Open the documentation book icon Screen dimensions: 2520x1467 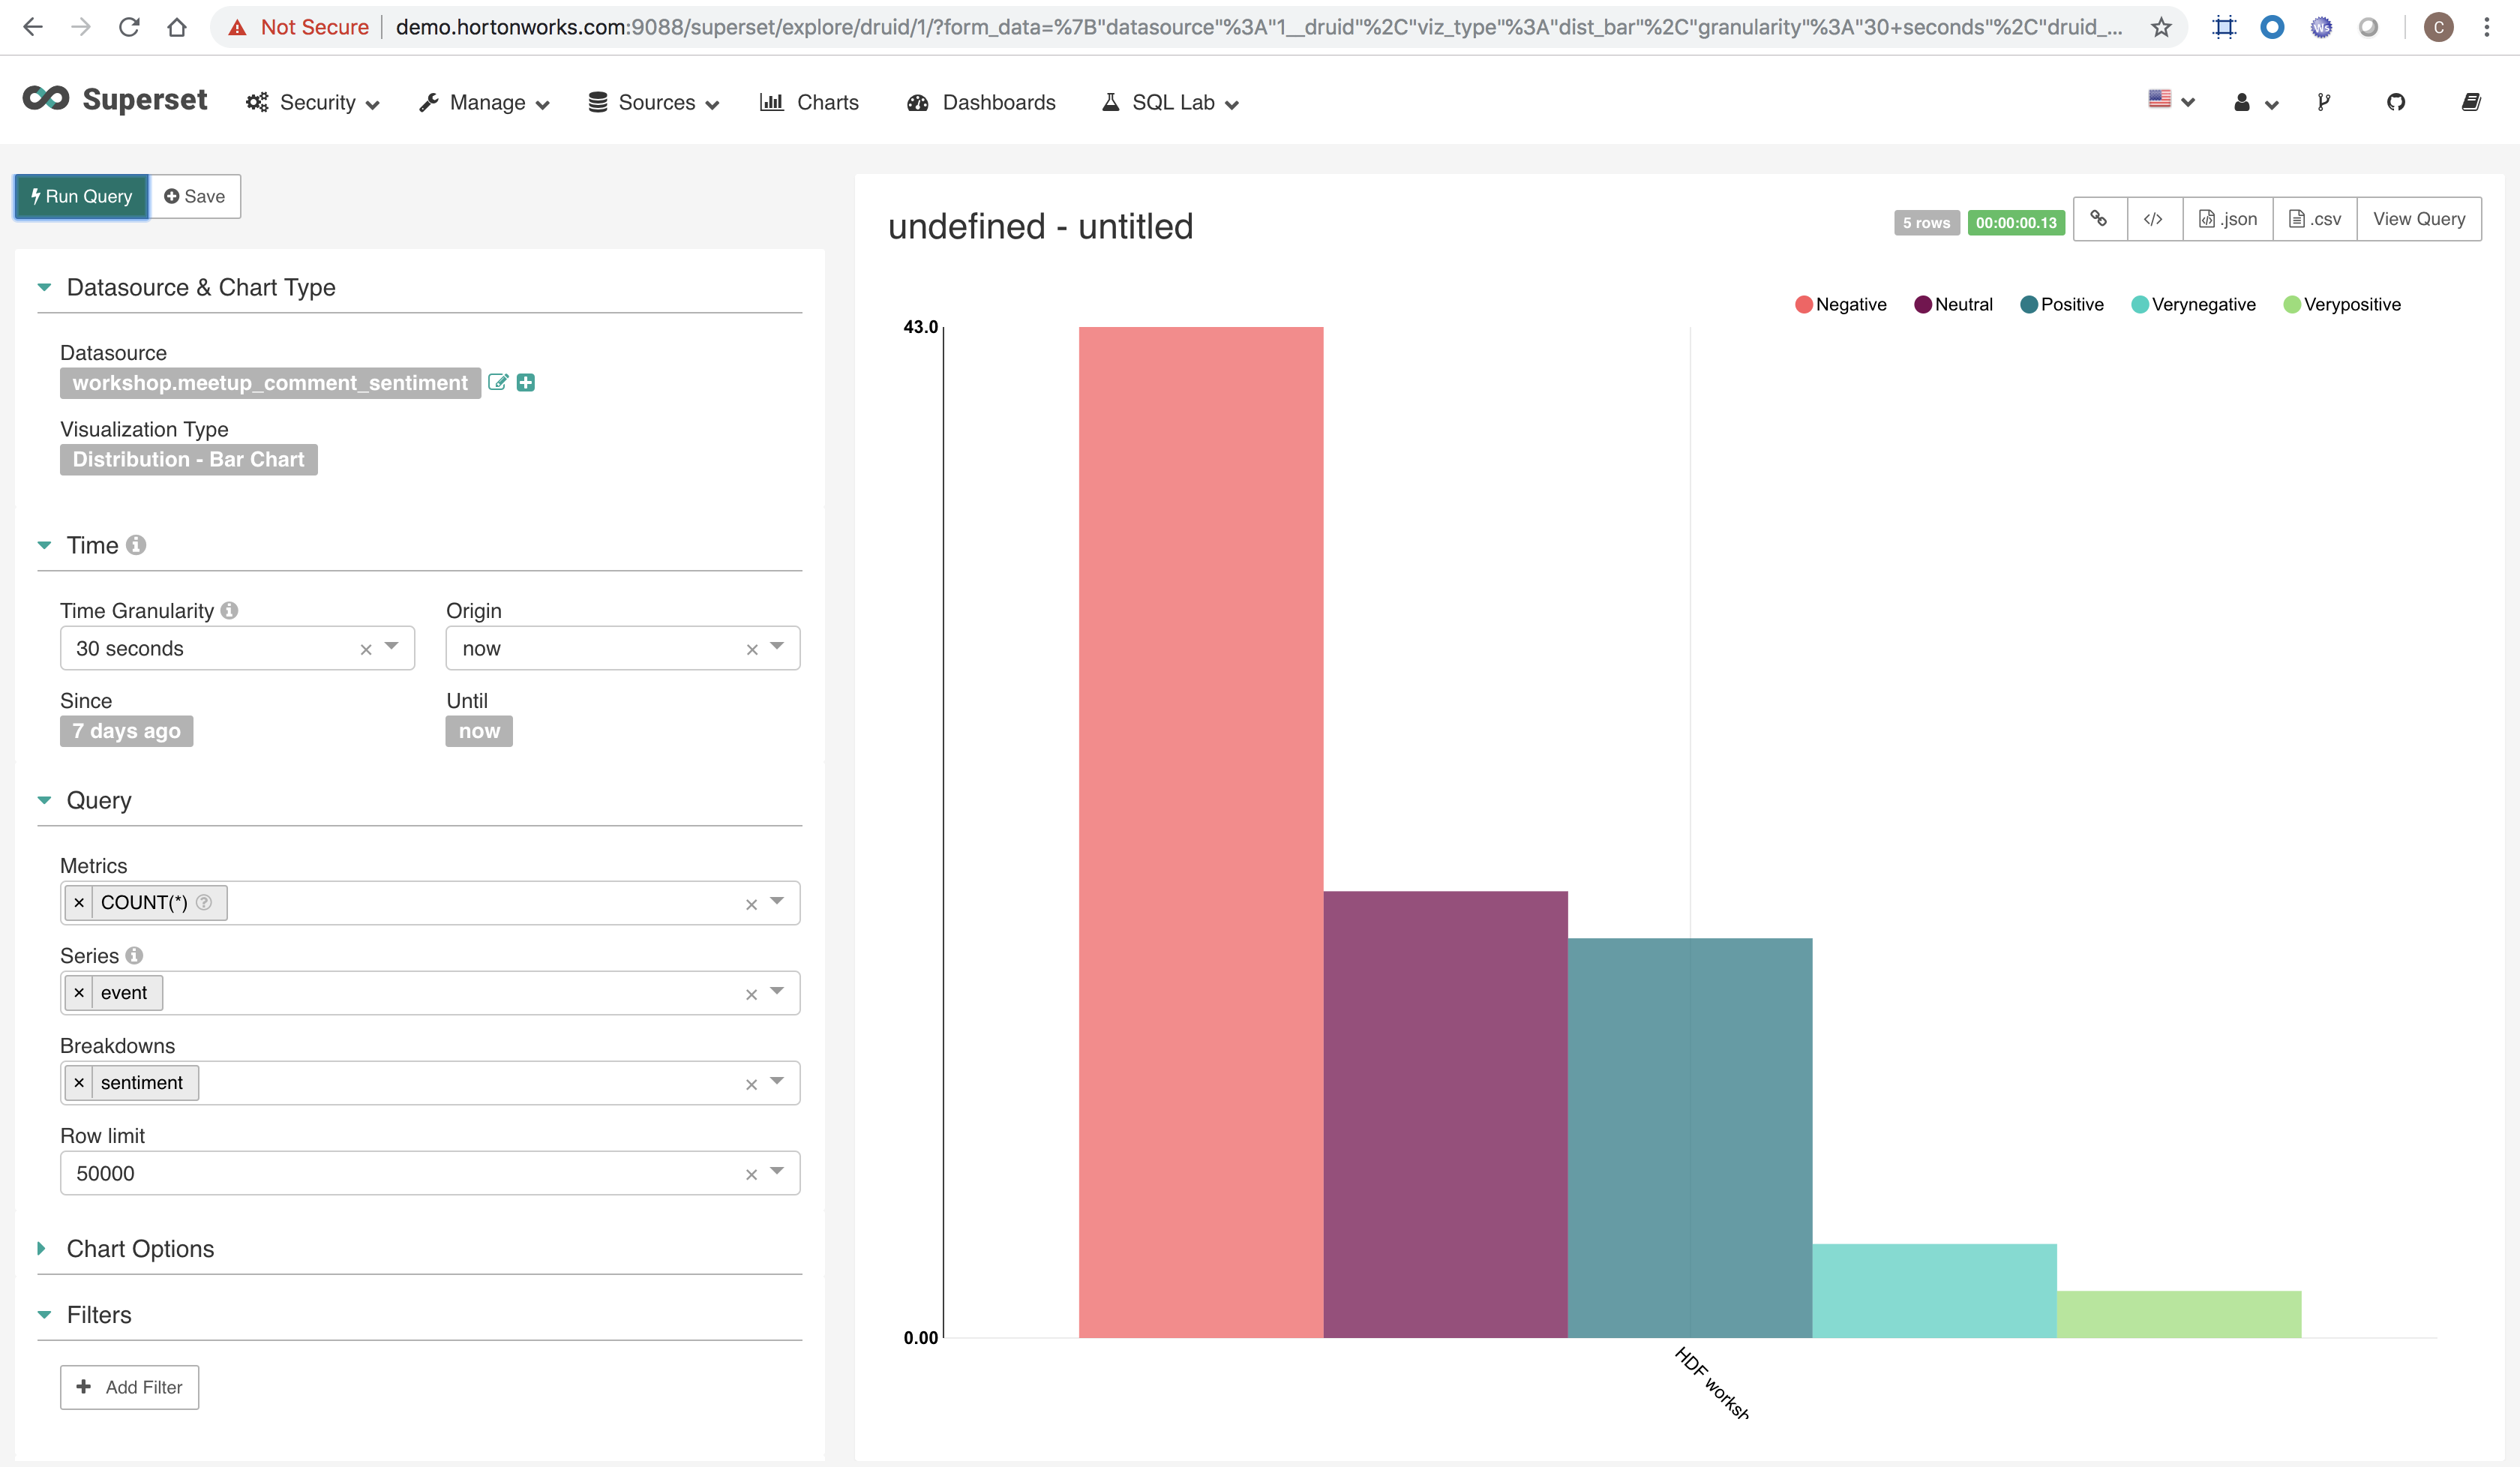[2470, 102]
